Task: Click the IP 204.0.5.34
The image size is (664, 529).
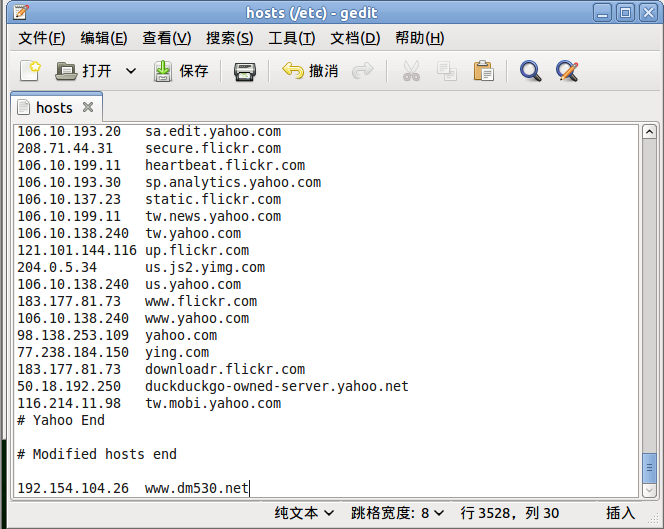Action: pyautogui.click(x=57, y=268)
